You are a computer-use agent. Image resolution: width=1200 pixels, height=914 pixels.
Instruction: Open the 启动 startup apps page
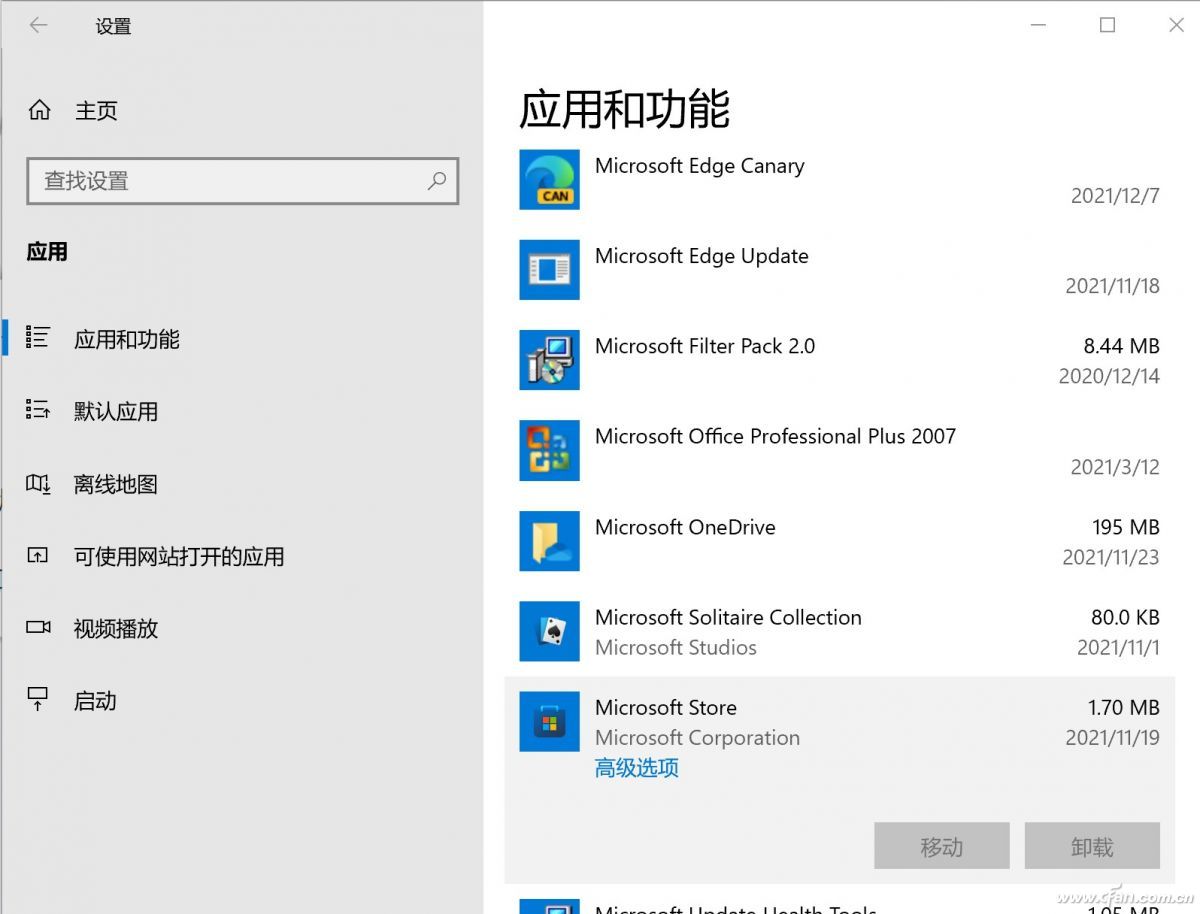coord(95,701)
